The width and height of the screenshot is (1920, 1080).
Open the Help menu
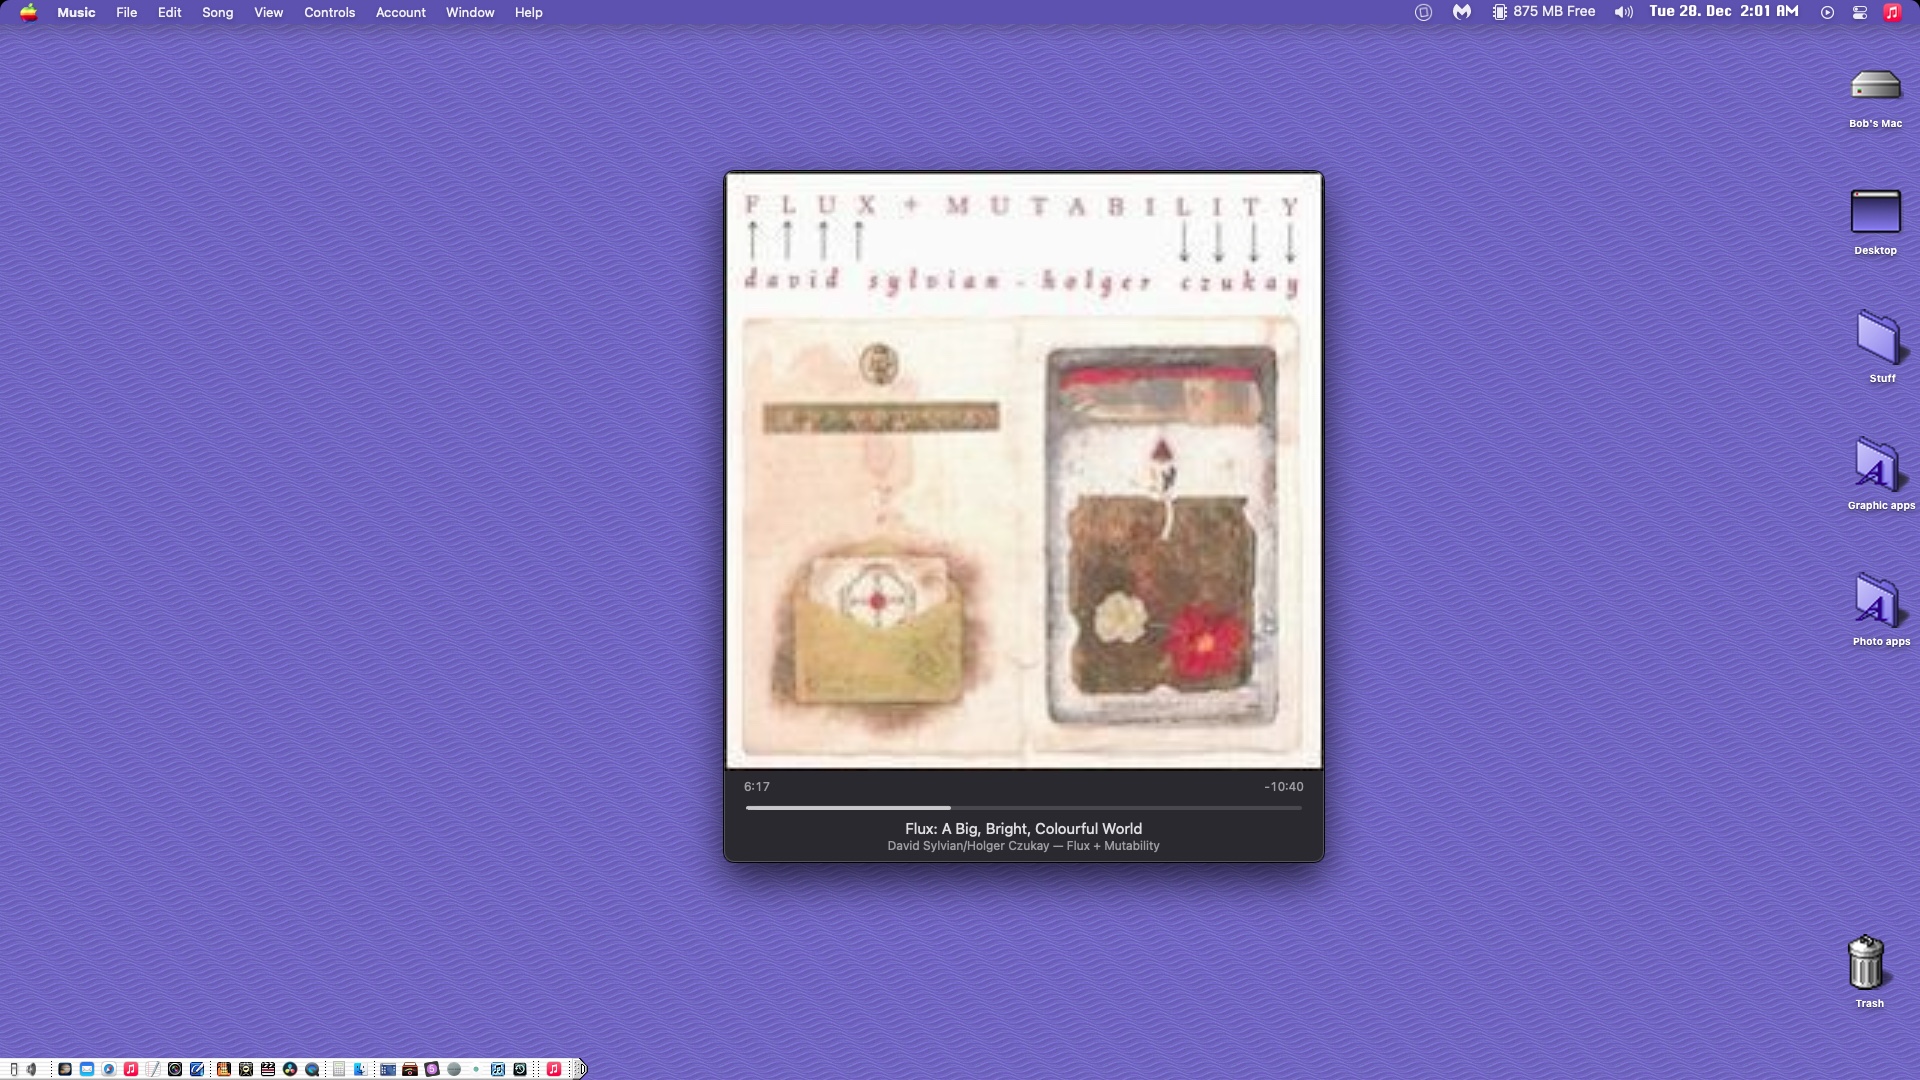528,12
